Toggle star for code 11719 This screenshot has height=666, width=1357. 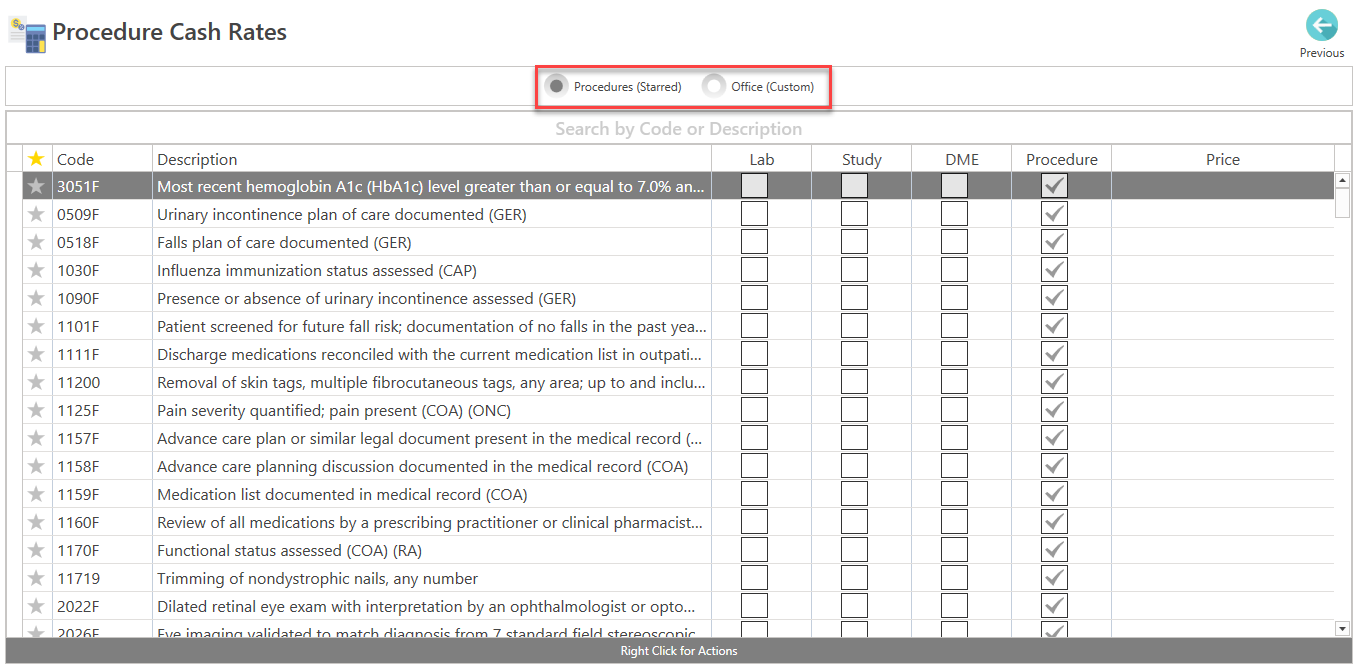[x=37, y=578]
